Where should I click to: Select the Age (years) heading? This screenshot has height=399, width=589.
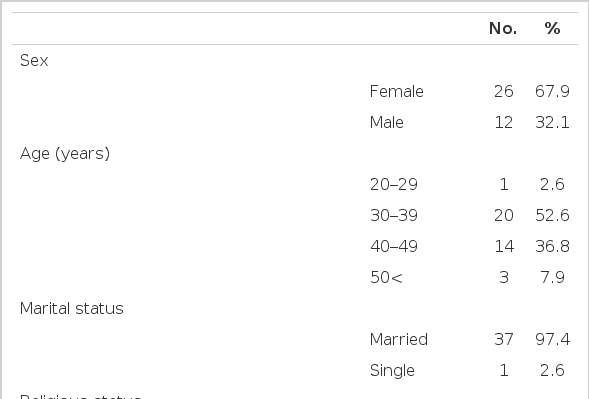pos(65,154)
